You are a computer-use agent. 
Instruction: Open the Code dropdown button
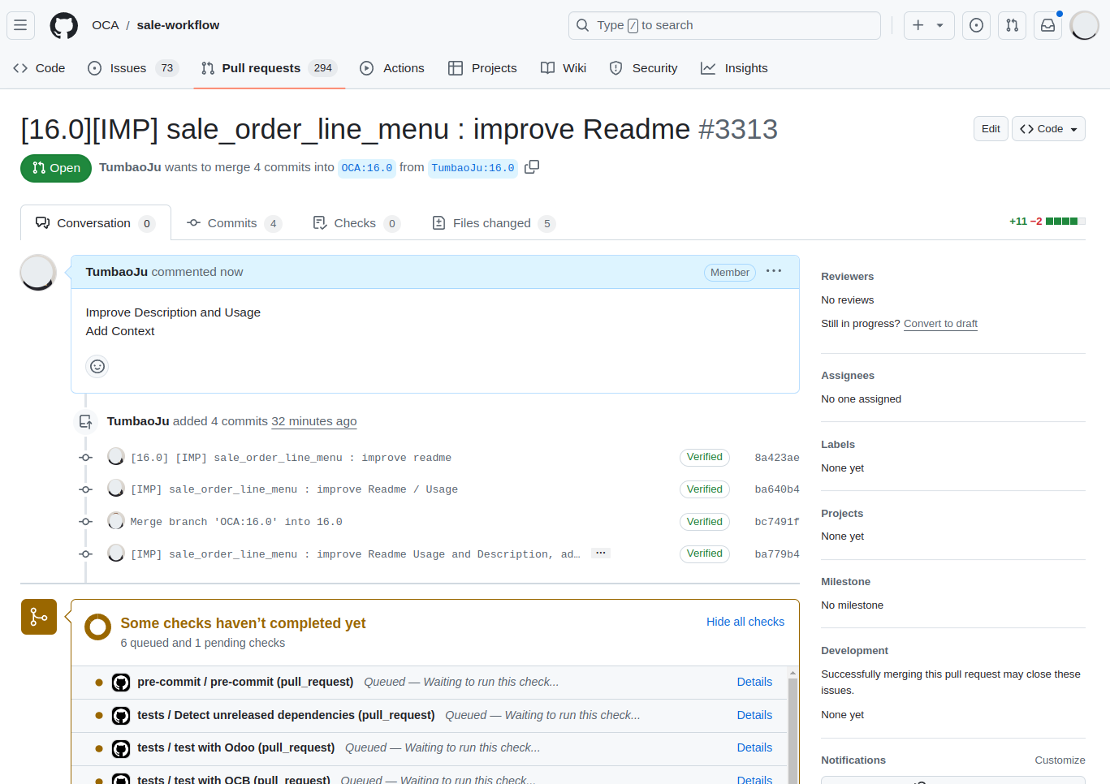click(x=1048, y=129)
